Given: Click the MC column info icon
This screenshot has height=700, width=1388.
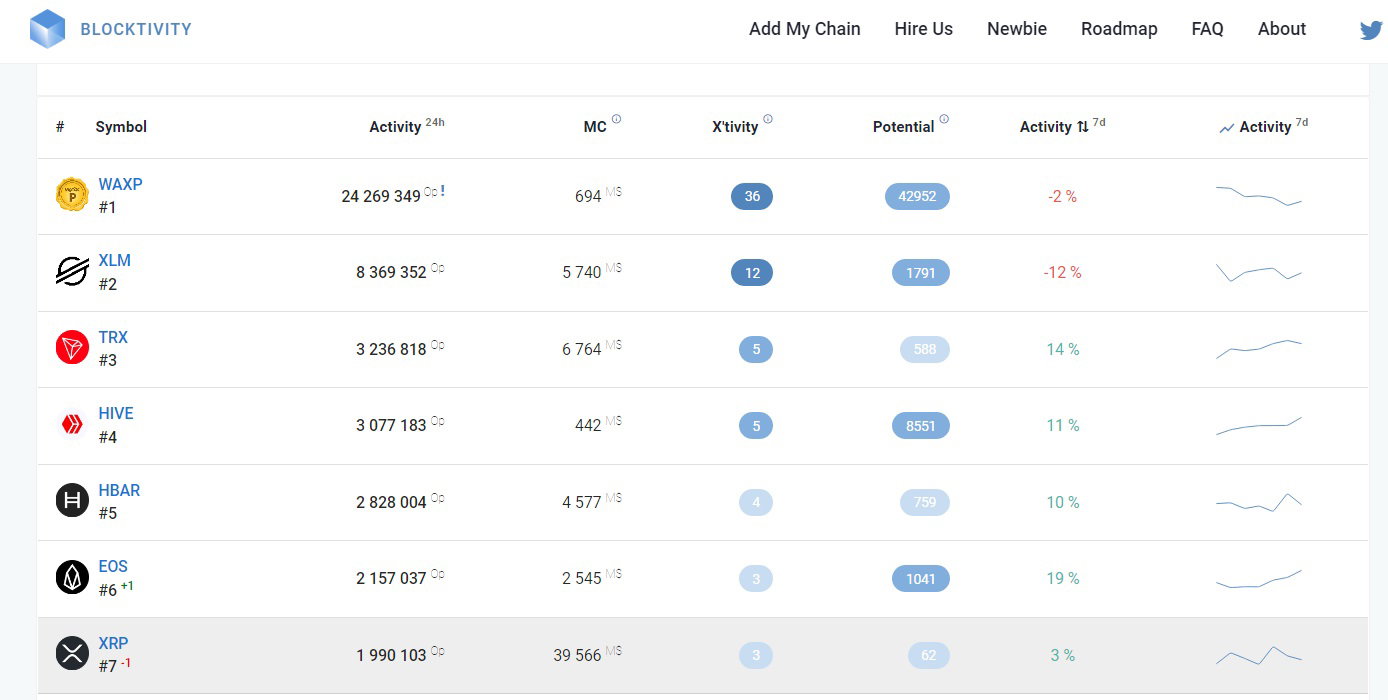Looking at the screenshot, I should point(616,119).
